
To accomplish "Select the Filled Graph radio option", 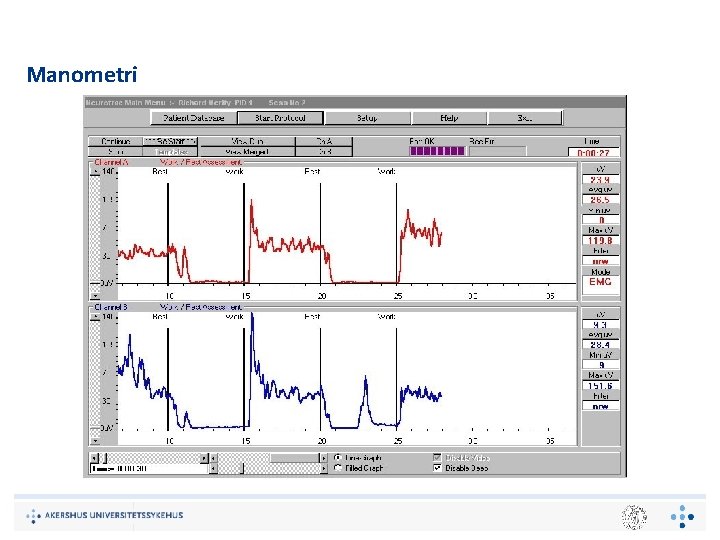I will [338, 468].
